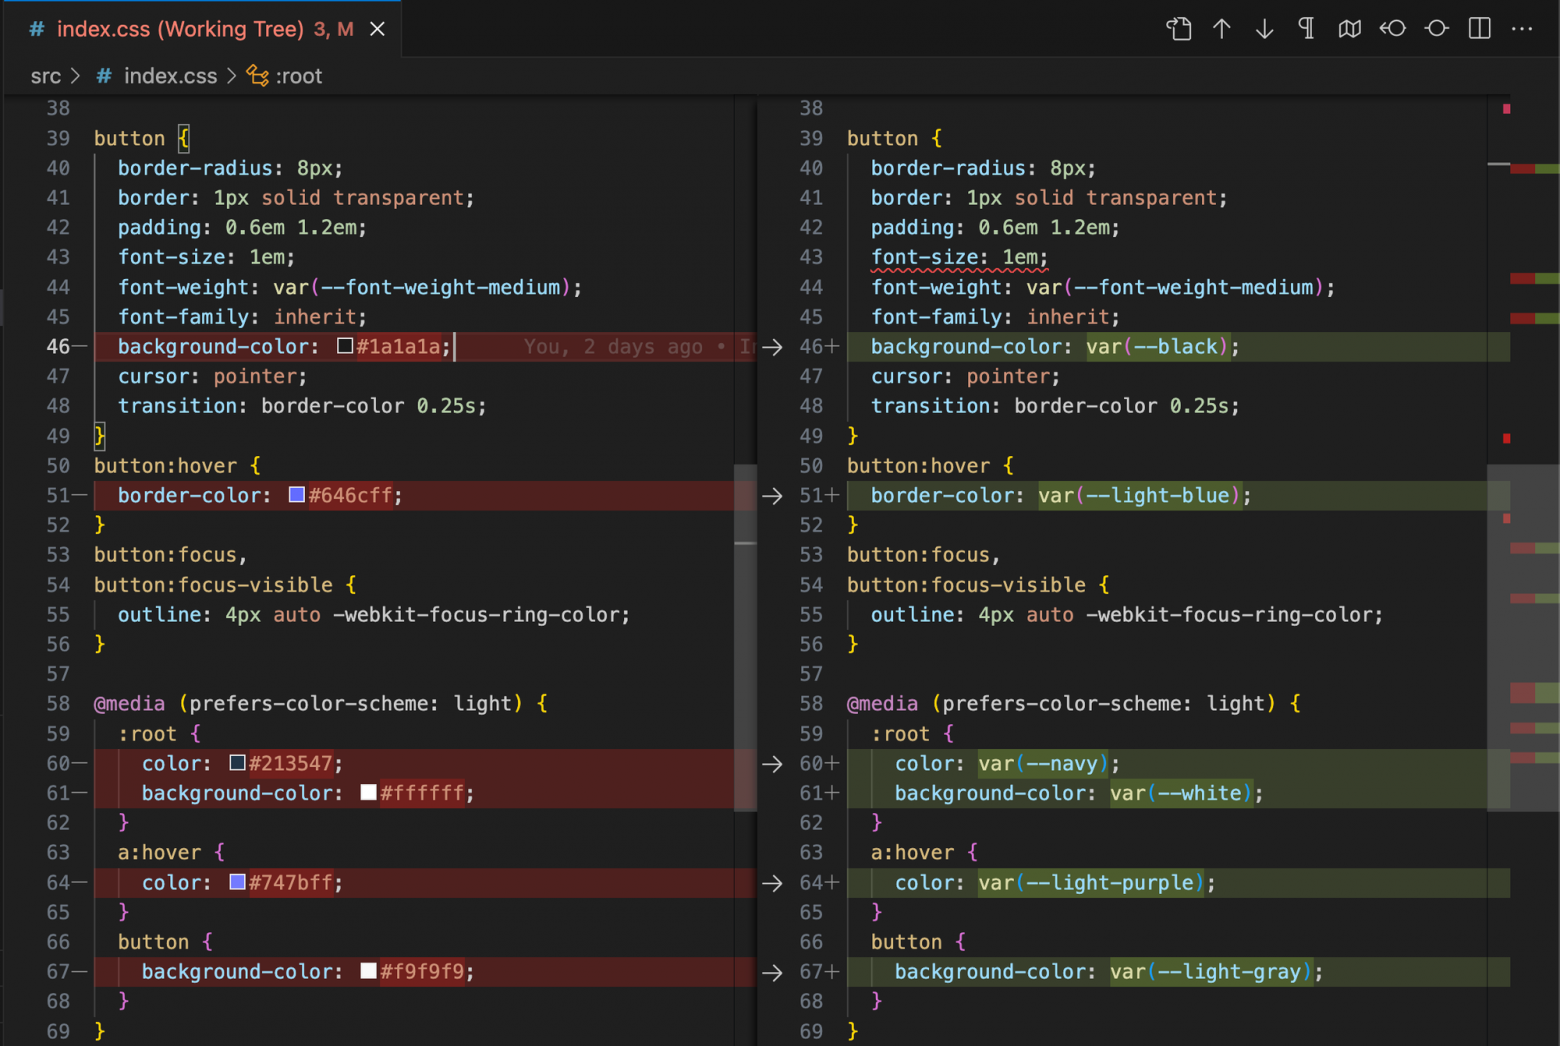Open color picker for #1a1a1a swatch

pyautogui.click(x=345, y=346)
